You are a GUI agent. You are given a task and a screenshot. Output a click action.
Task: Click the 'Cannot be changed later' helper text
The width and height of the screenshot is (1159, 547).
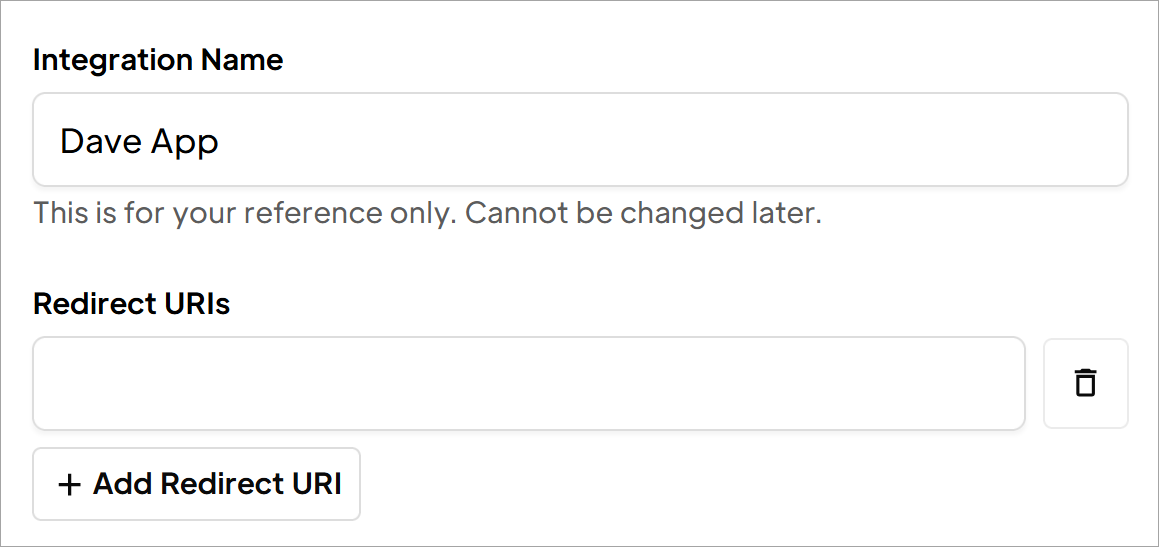(x=644, y=214)
